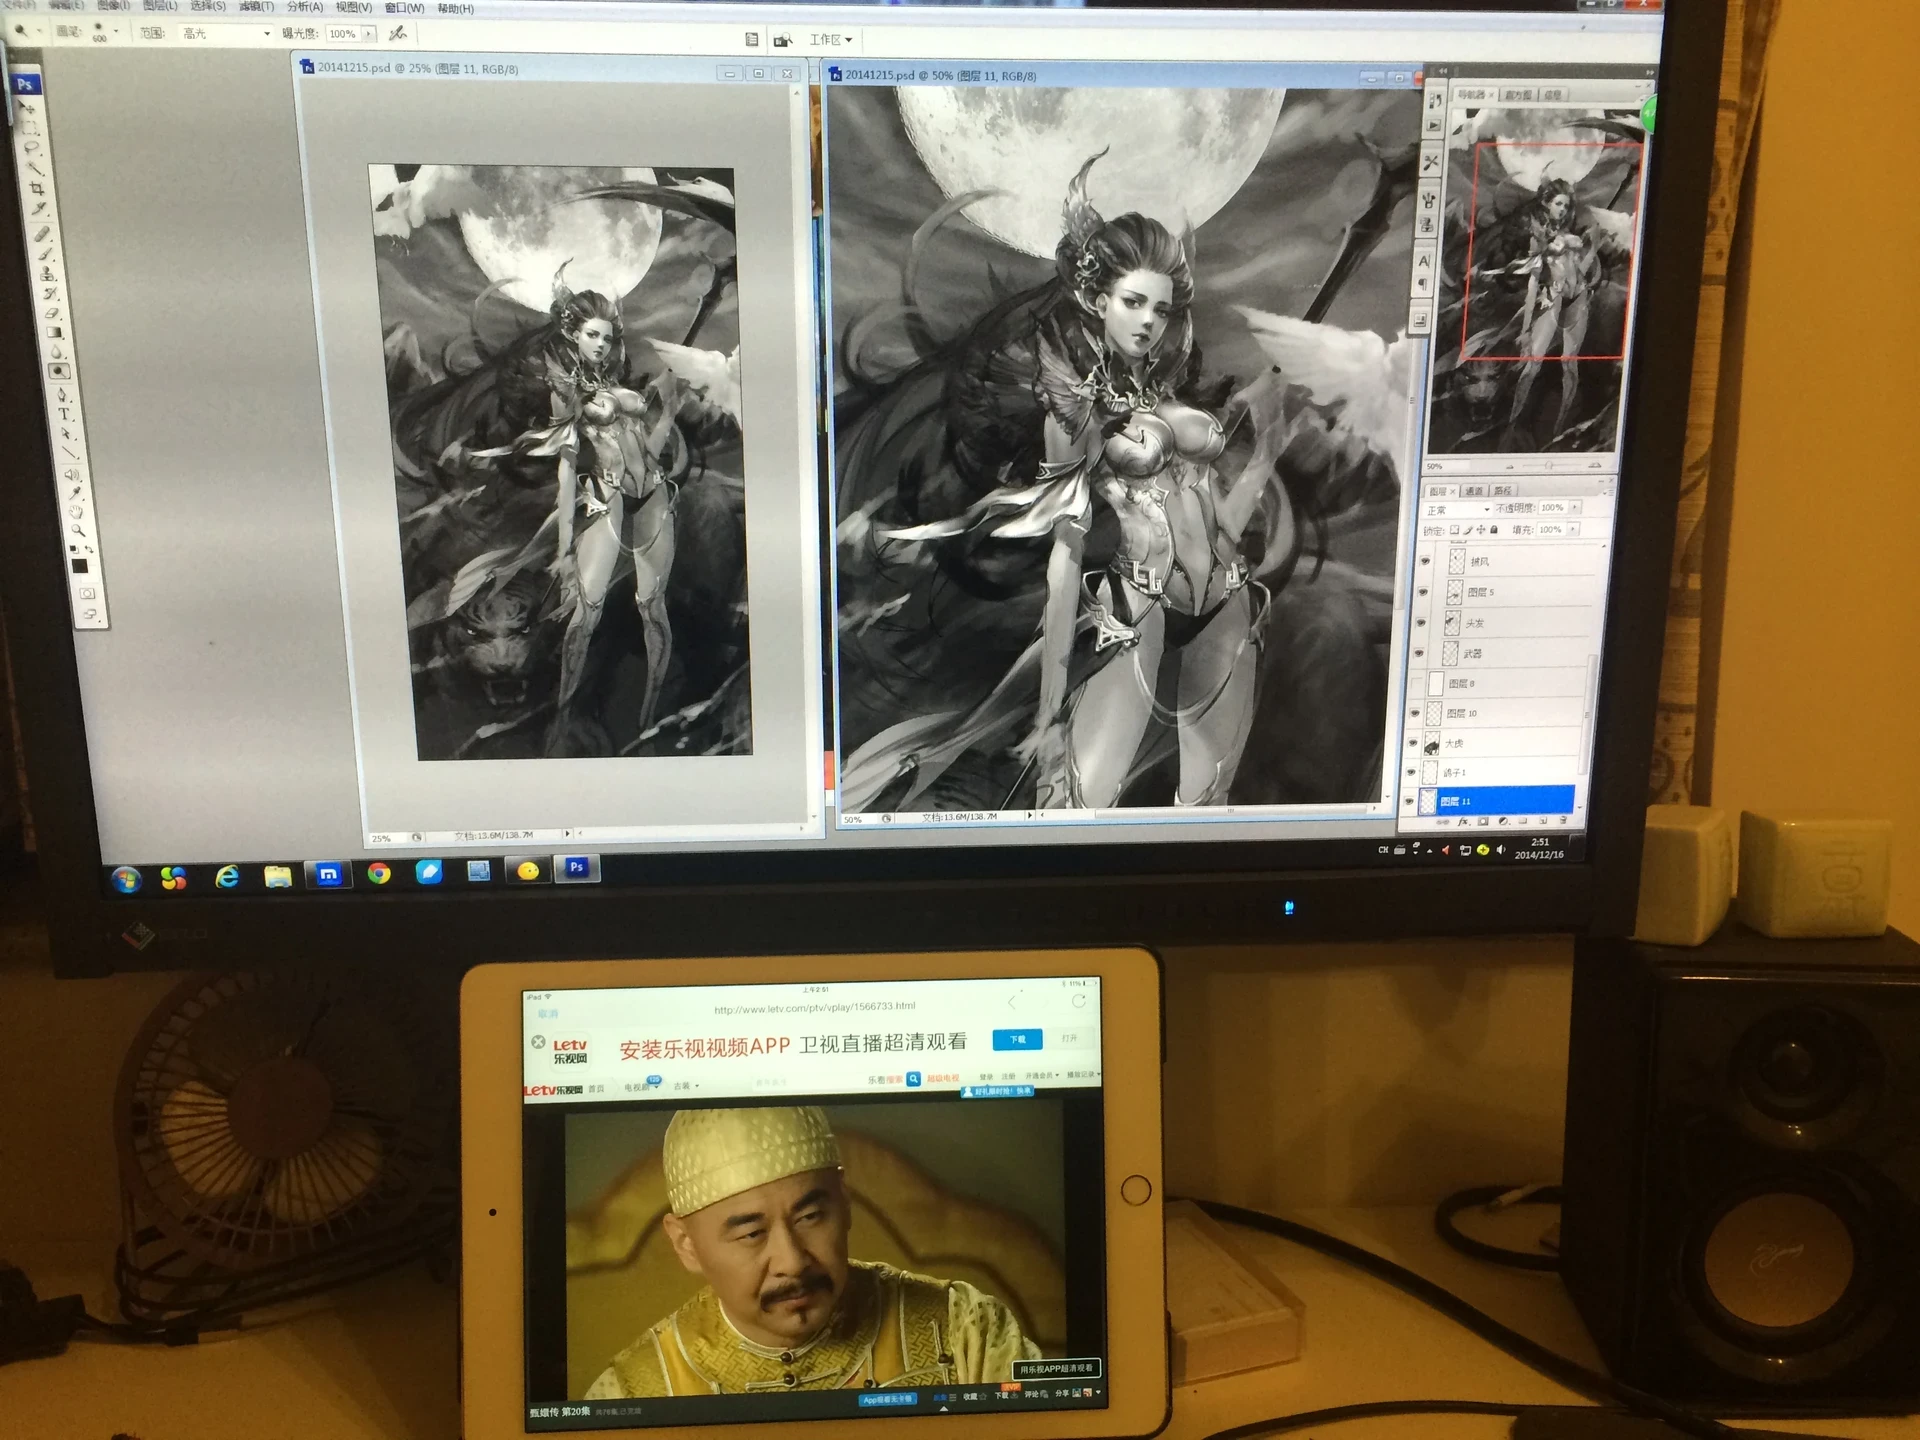Tap the Letv banner close X
The image size is (1920, 1440).
pos(538,1042)
